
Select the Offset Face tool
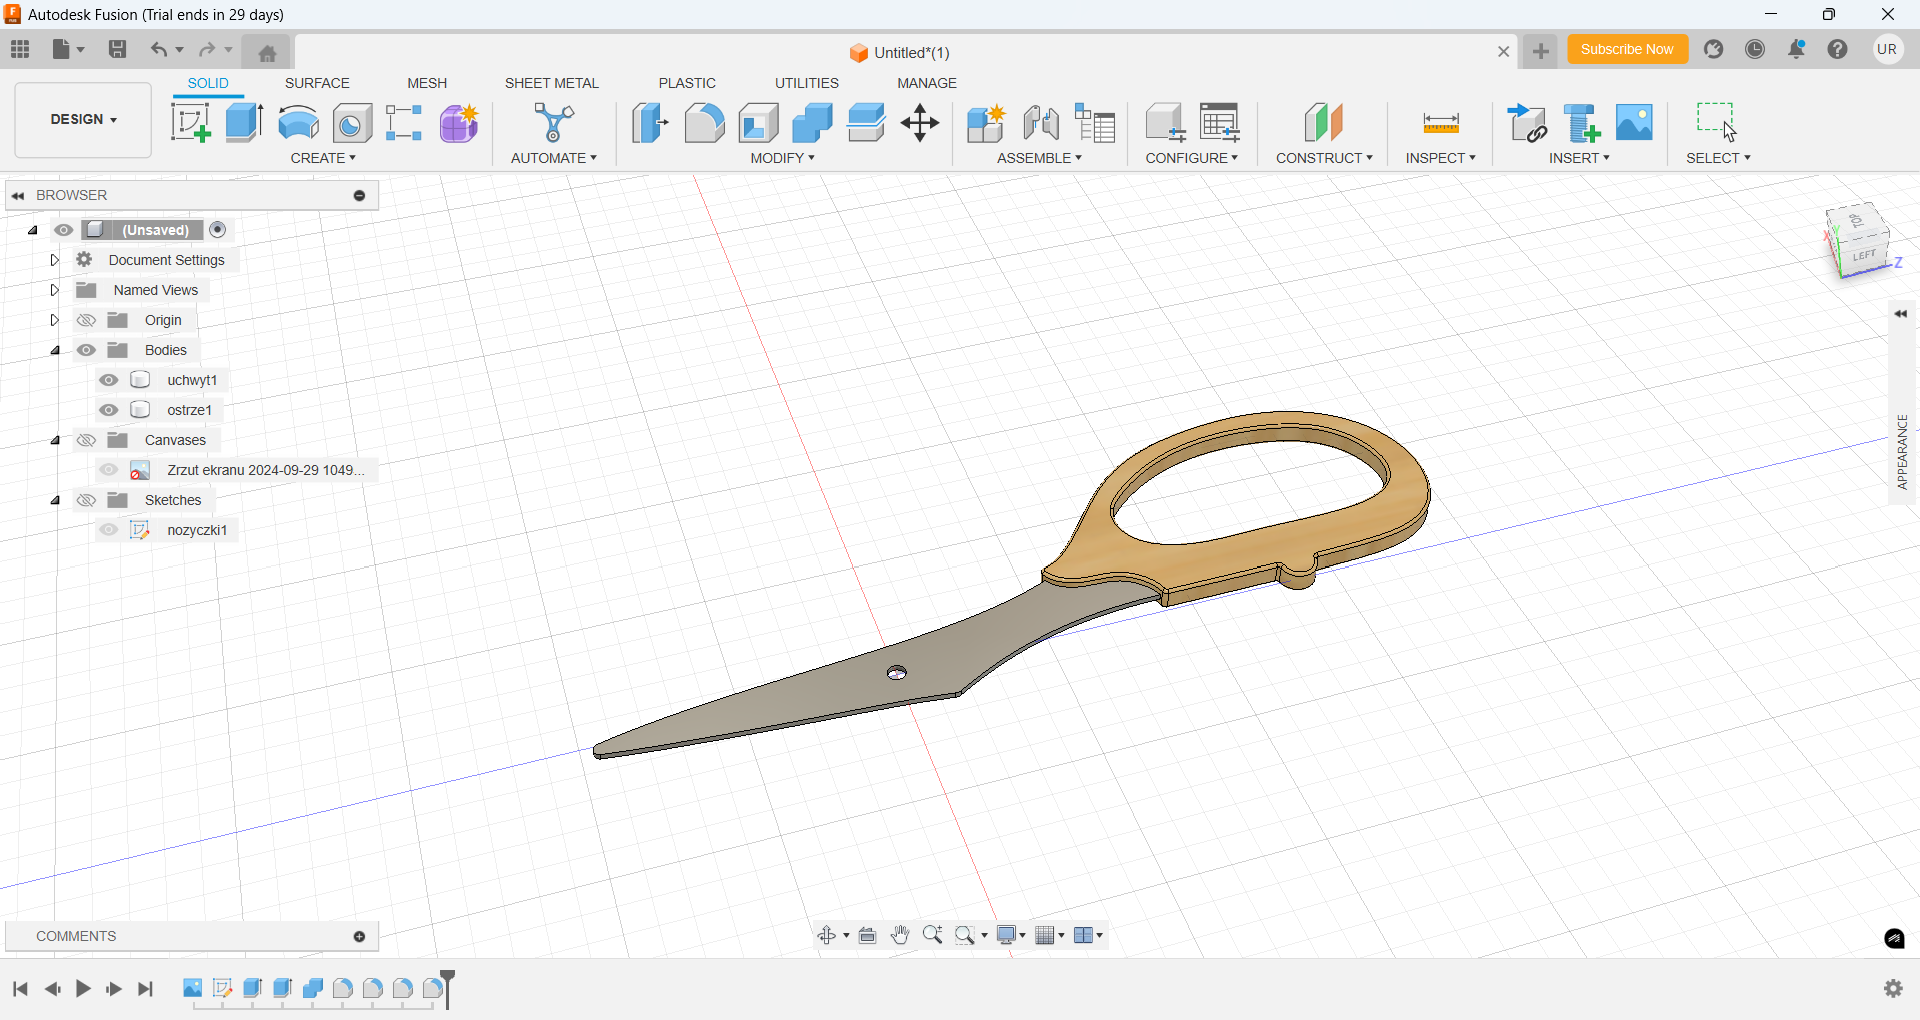(x=866, y=123)
